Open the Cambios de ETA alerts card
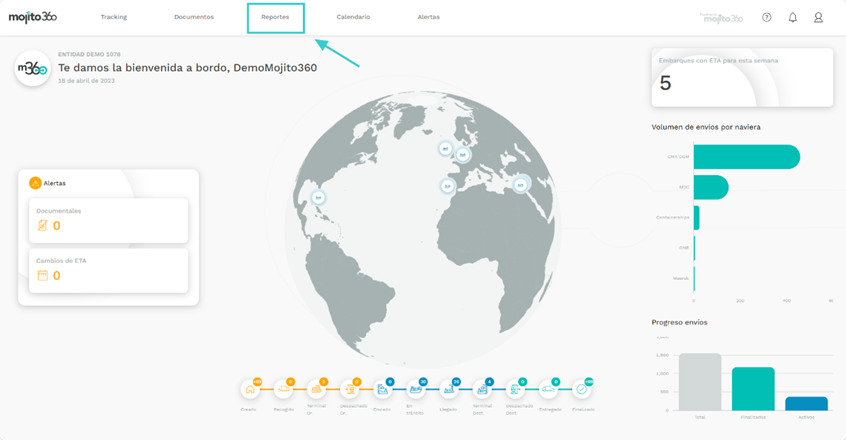Viewport: 846px width, 440px height. coord(108,270)
